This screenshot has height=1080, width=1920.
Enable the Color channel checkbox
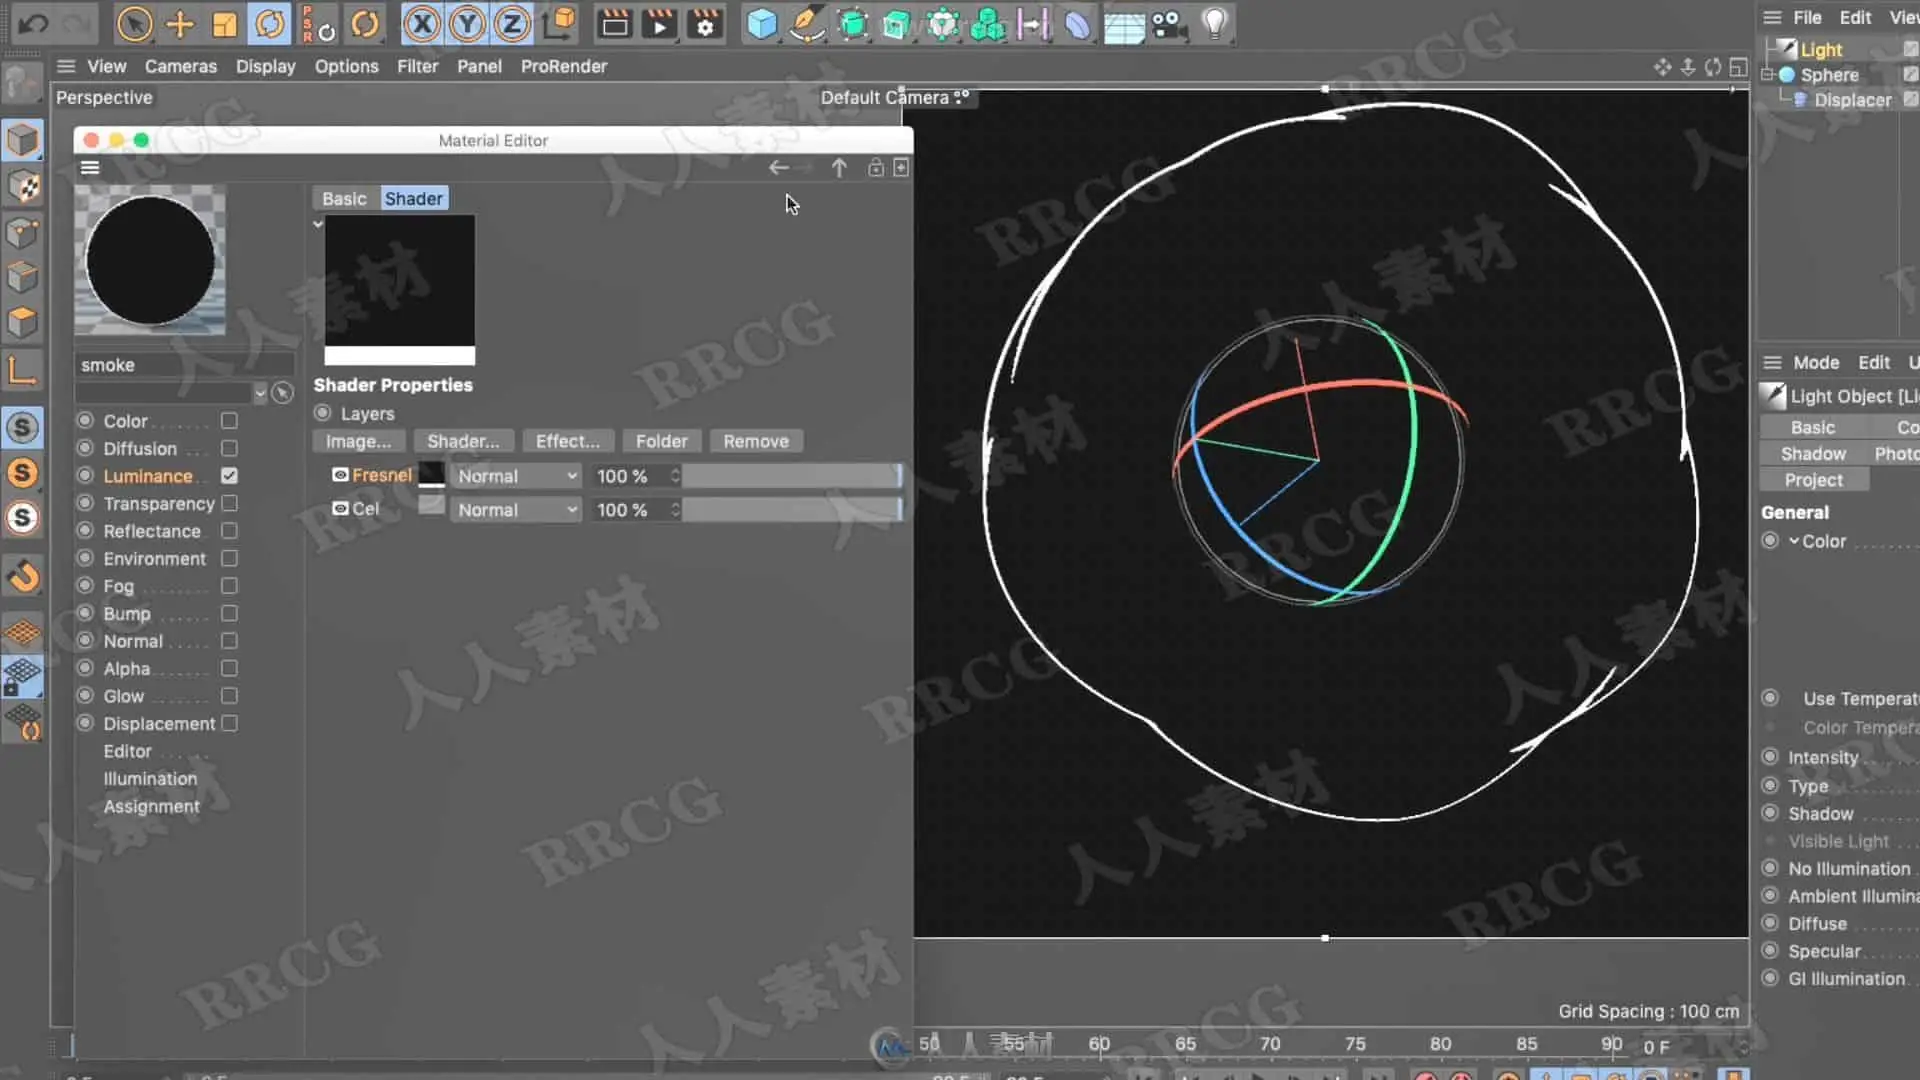click(x=229, y=421)
